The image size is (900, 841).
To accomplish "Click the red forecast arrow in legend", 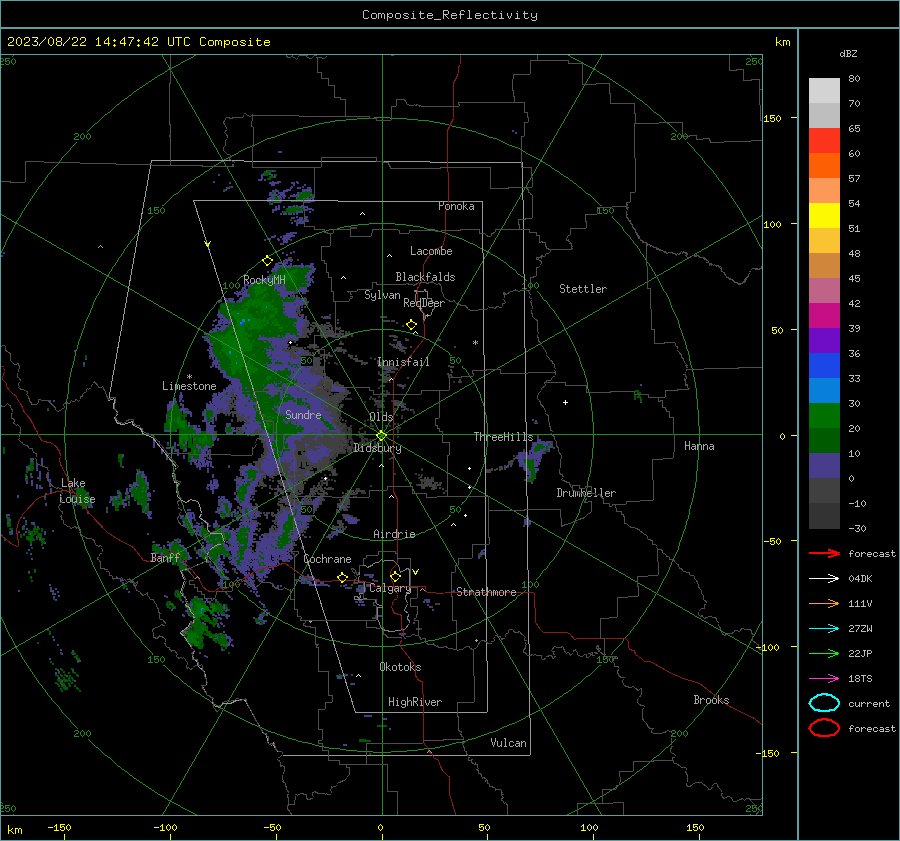I will click(x=824, y=553).
